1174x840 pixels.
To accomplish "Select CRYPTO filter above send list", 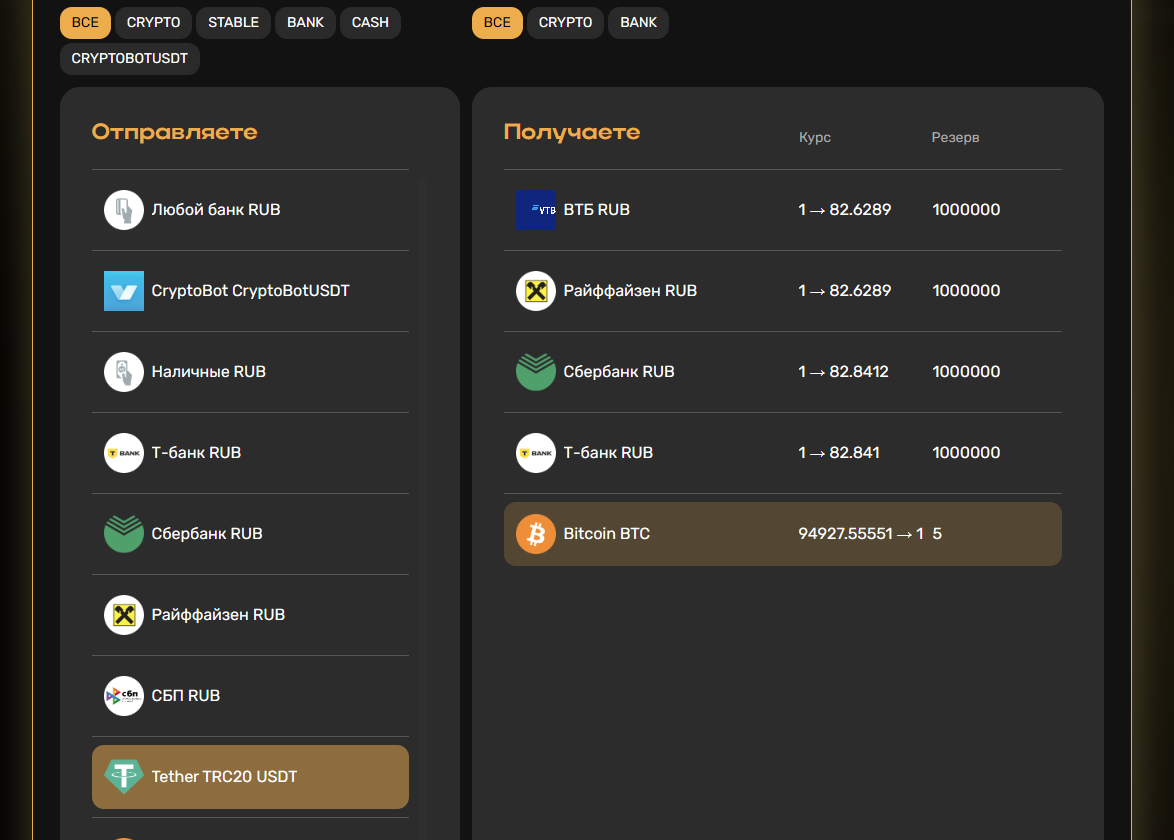I will coord(153,22).
